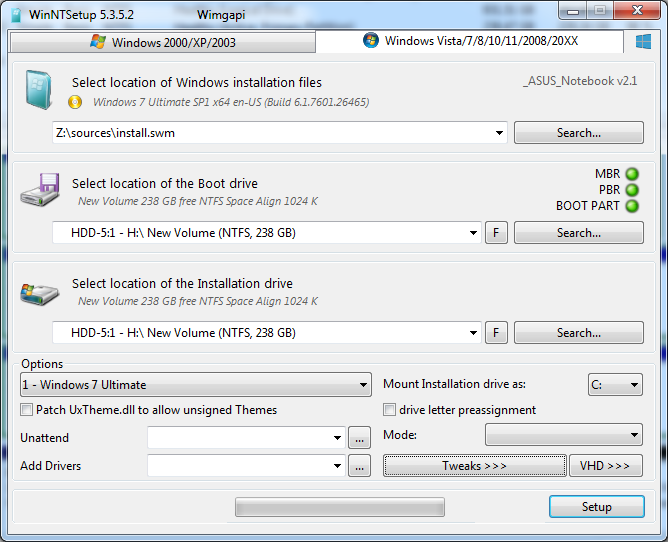Expand the Add Drivers dropdown

(337, 466)
